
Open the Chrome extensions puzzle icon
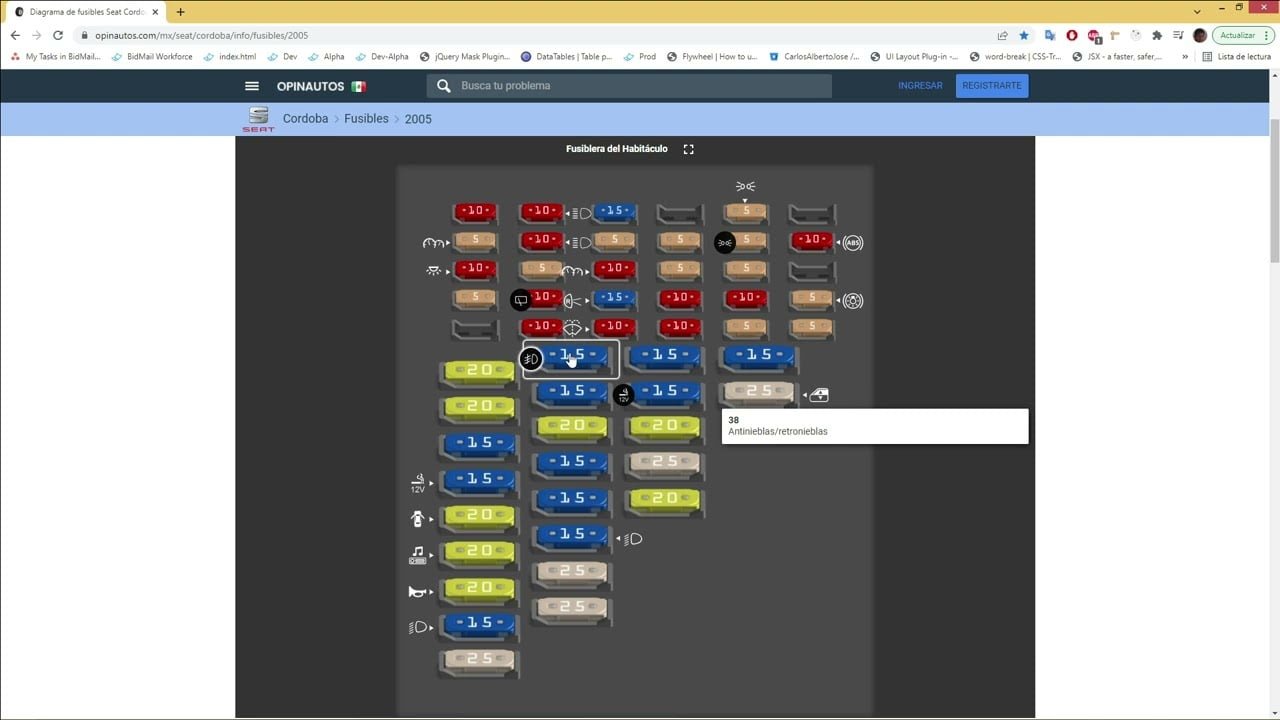click(x=1157, y=35)
